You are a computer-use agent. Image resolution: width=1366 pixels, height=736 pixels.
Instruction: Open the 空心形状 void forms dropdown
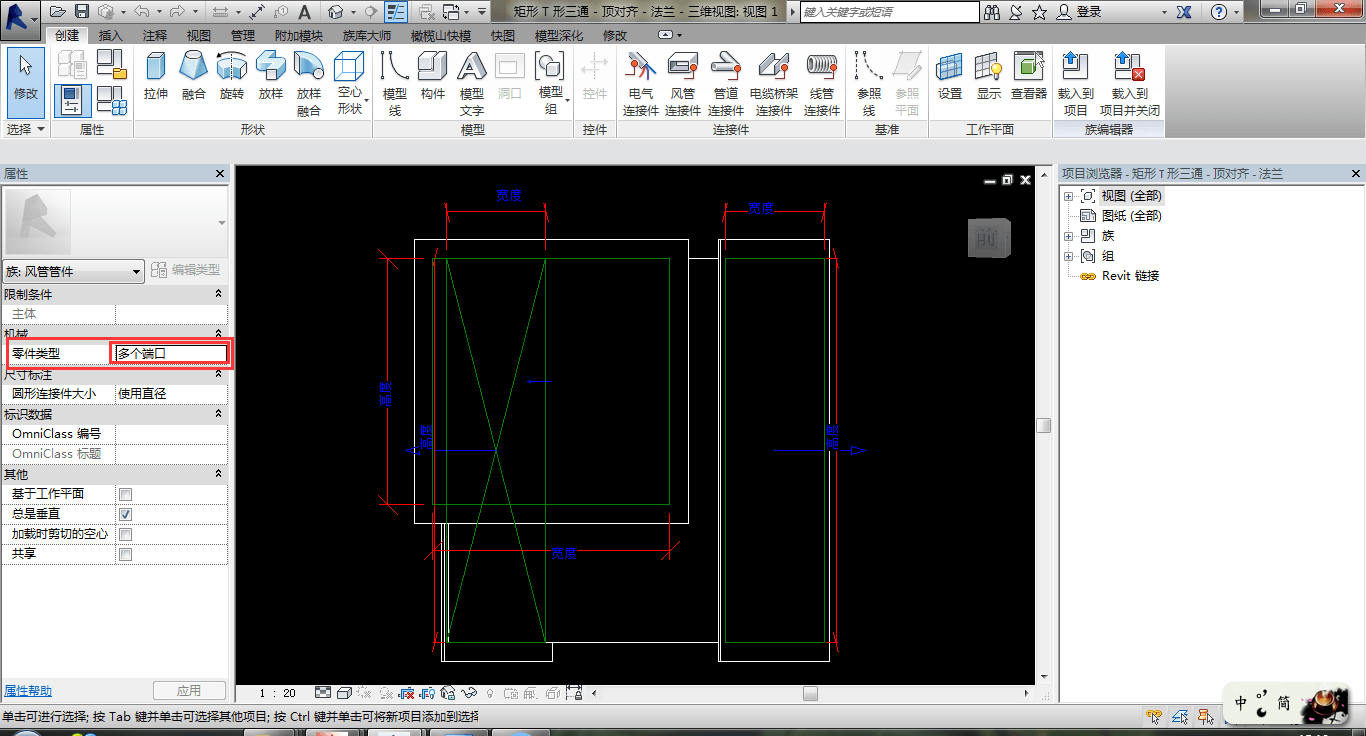[350, 84]
